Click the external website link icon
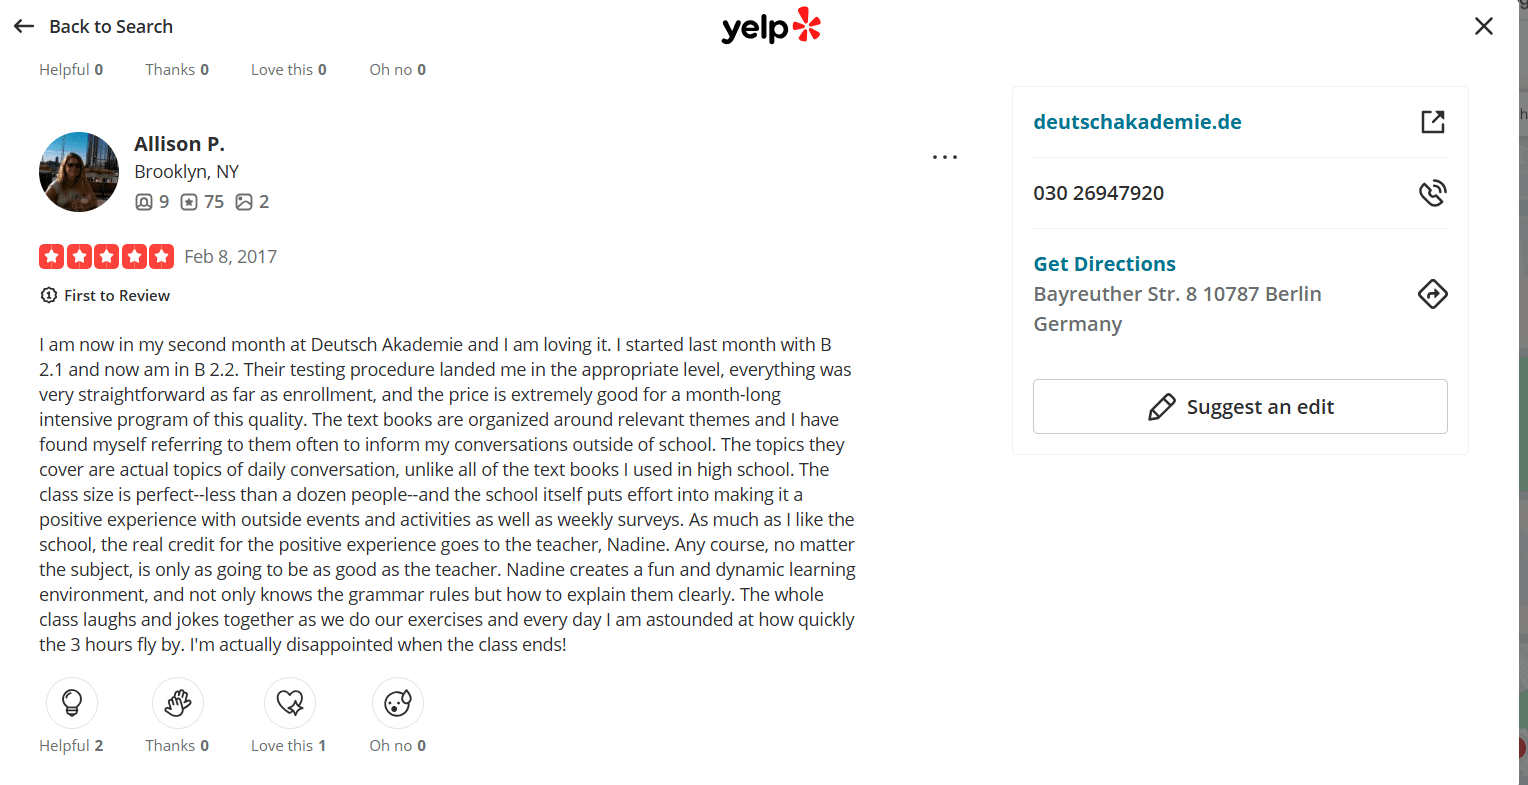The image size is (1528, 785). coord(1433,122)
